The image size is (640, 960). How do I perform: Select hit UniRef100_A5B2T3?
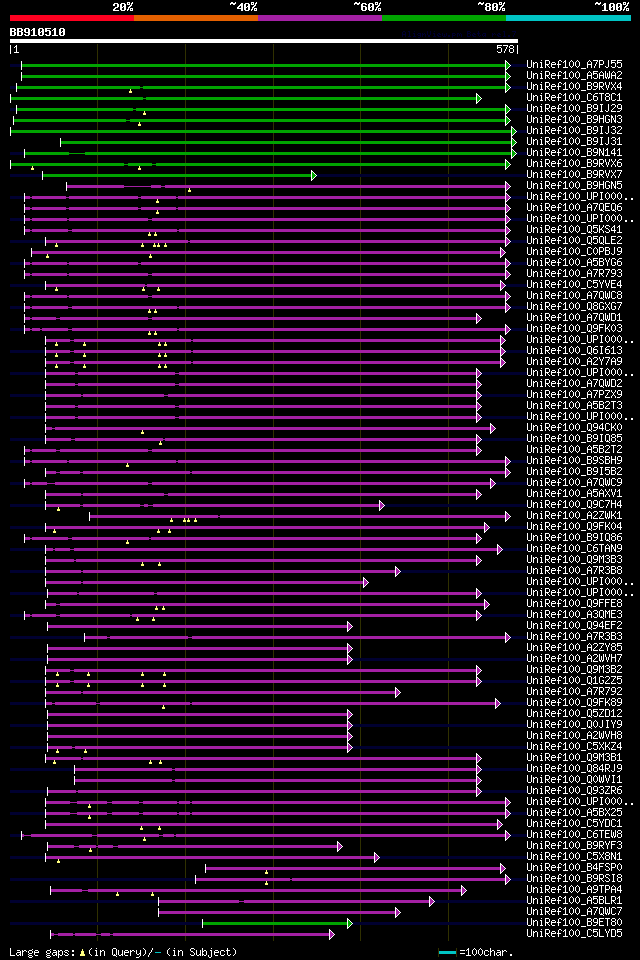(x=574, y=406)
